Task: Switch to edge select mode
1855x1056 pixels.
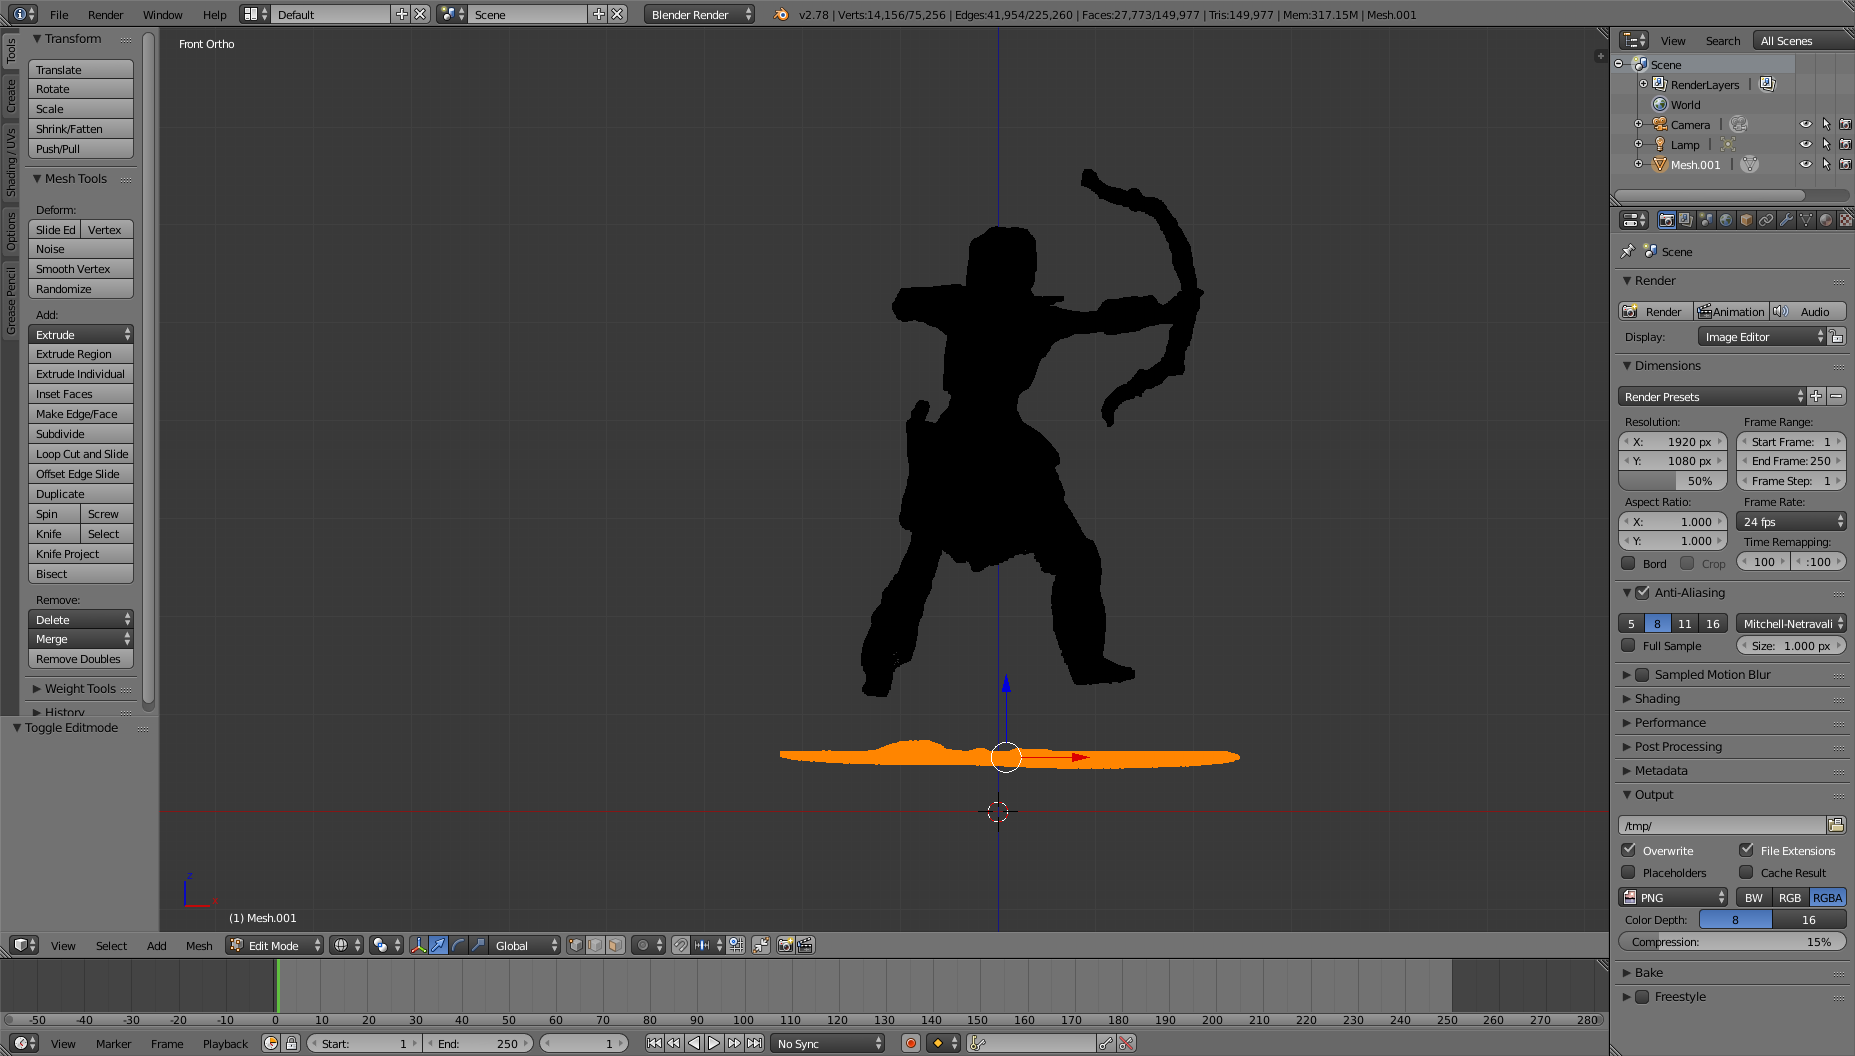Action: (596, 945)
